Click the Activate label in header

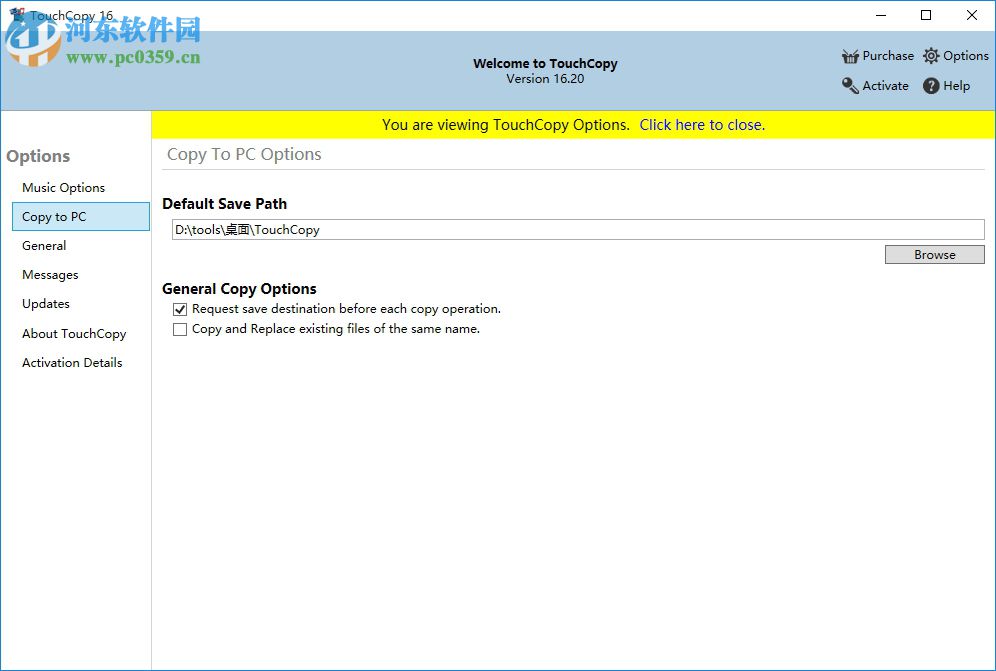click(x=885, y=86)
